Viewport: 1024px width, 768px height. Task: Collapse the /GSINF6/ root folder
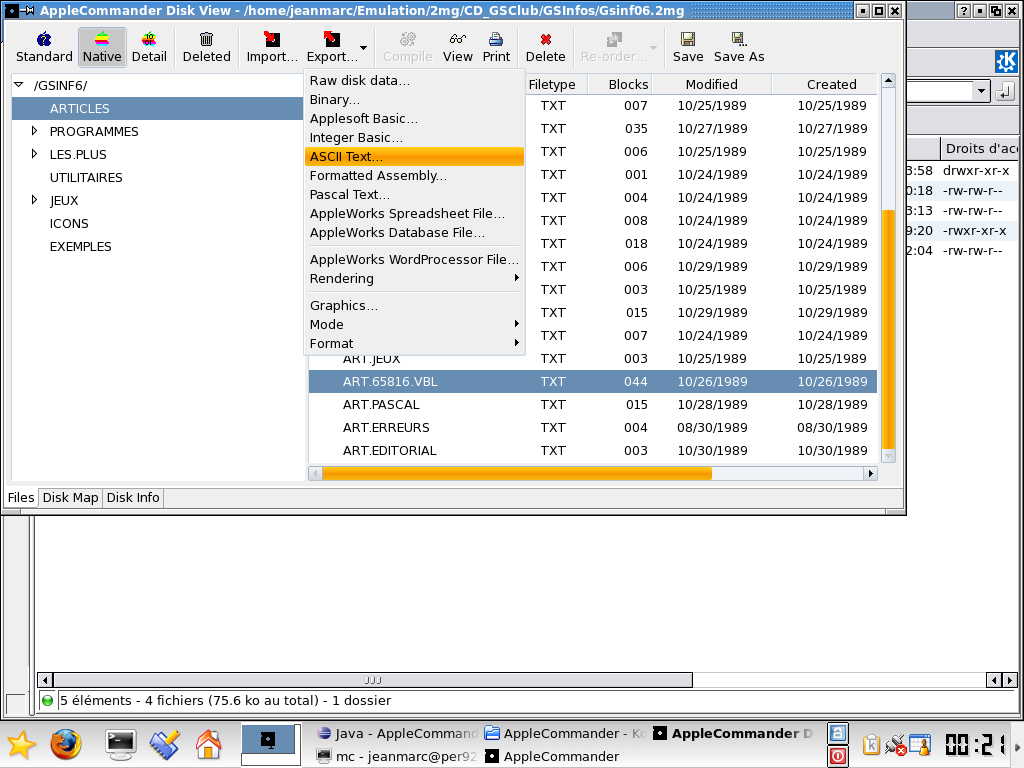point(19,85)
